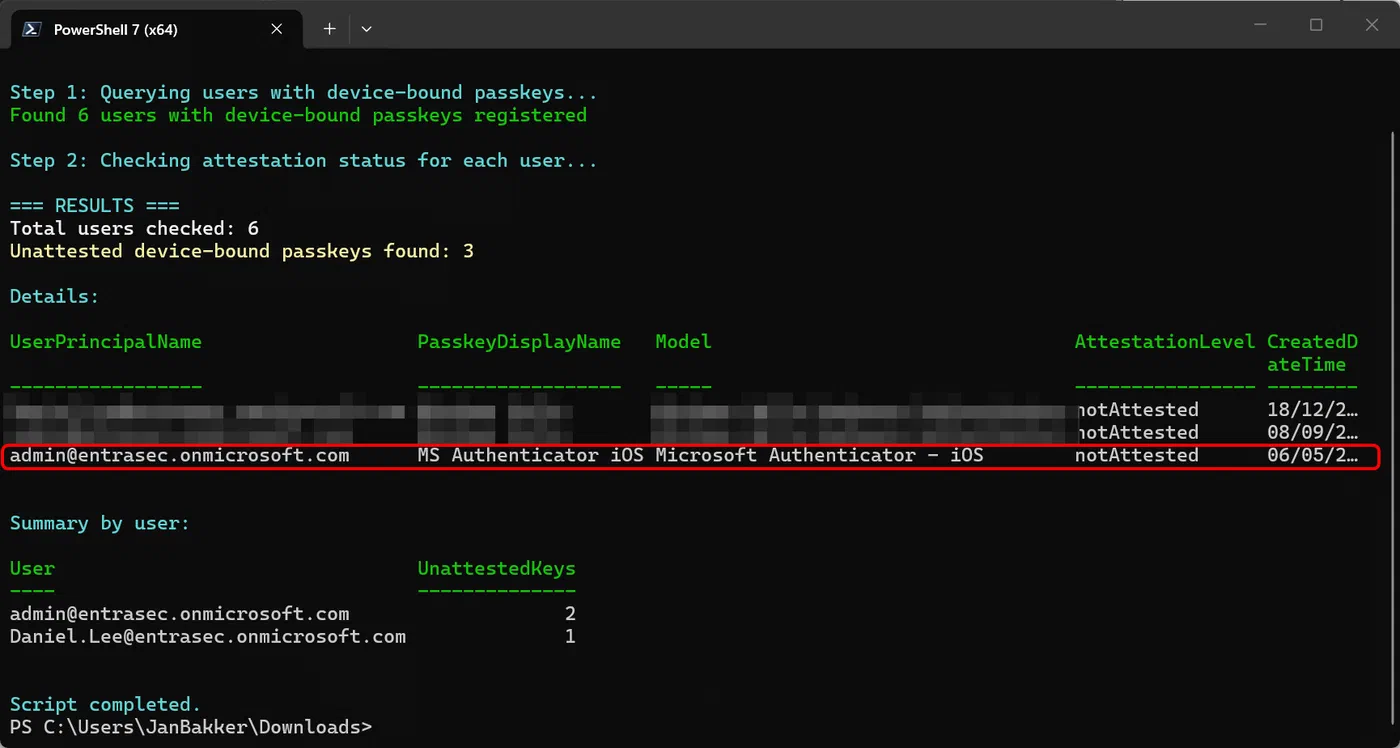
Task: Open a new terminal tab with plus
Action: tap(329, 29)
